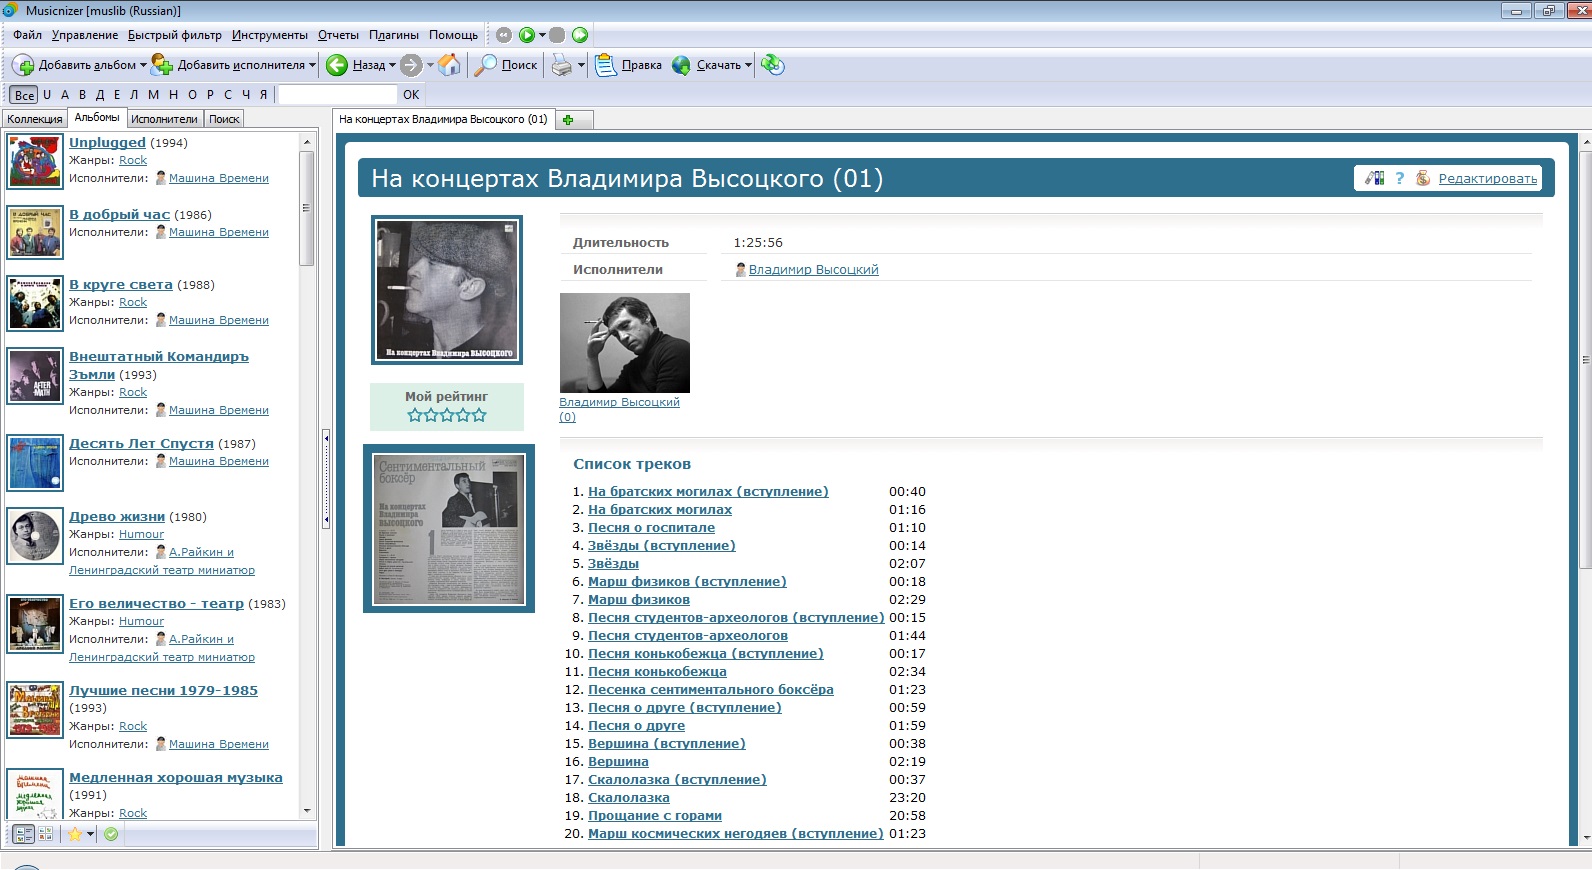Open the track Марш физиков

tap(639, 600)
